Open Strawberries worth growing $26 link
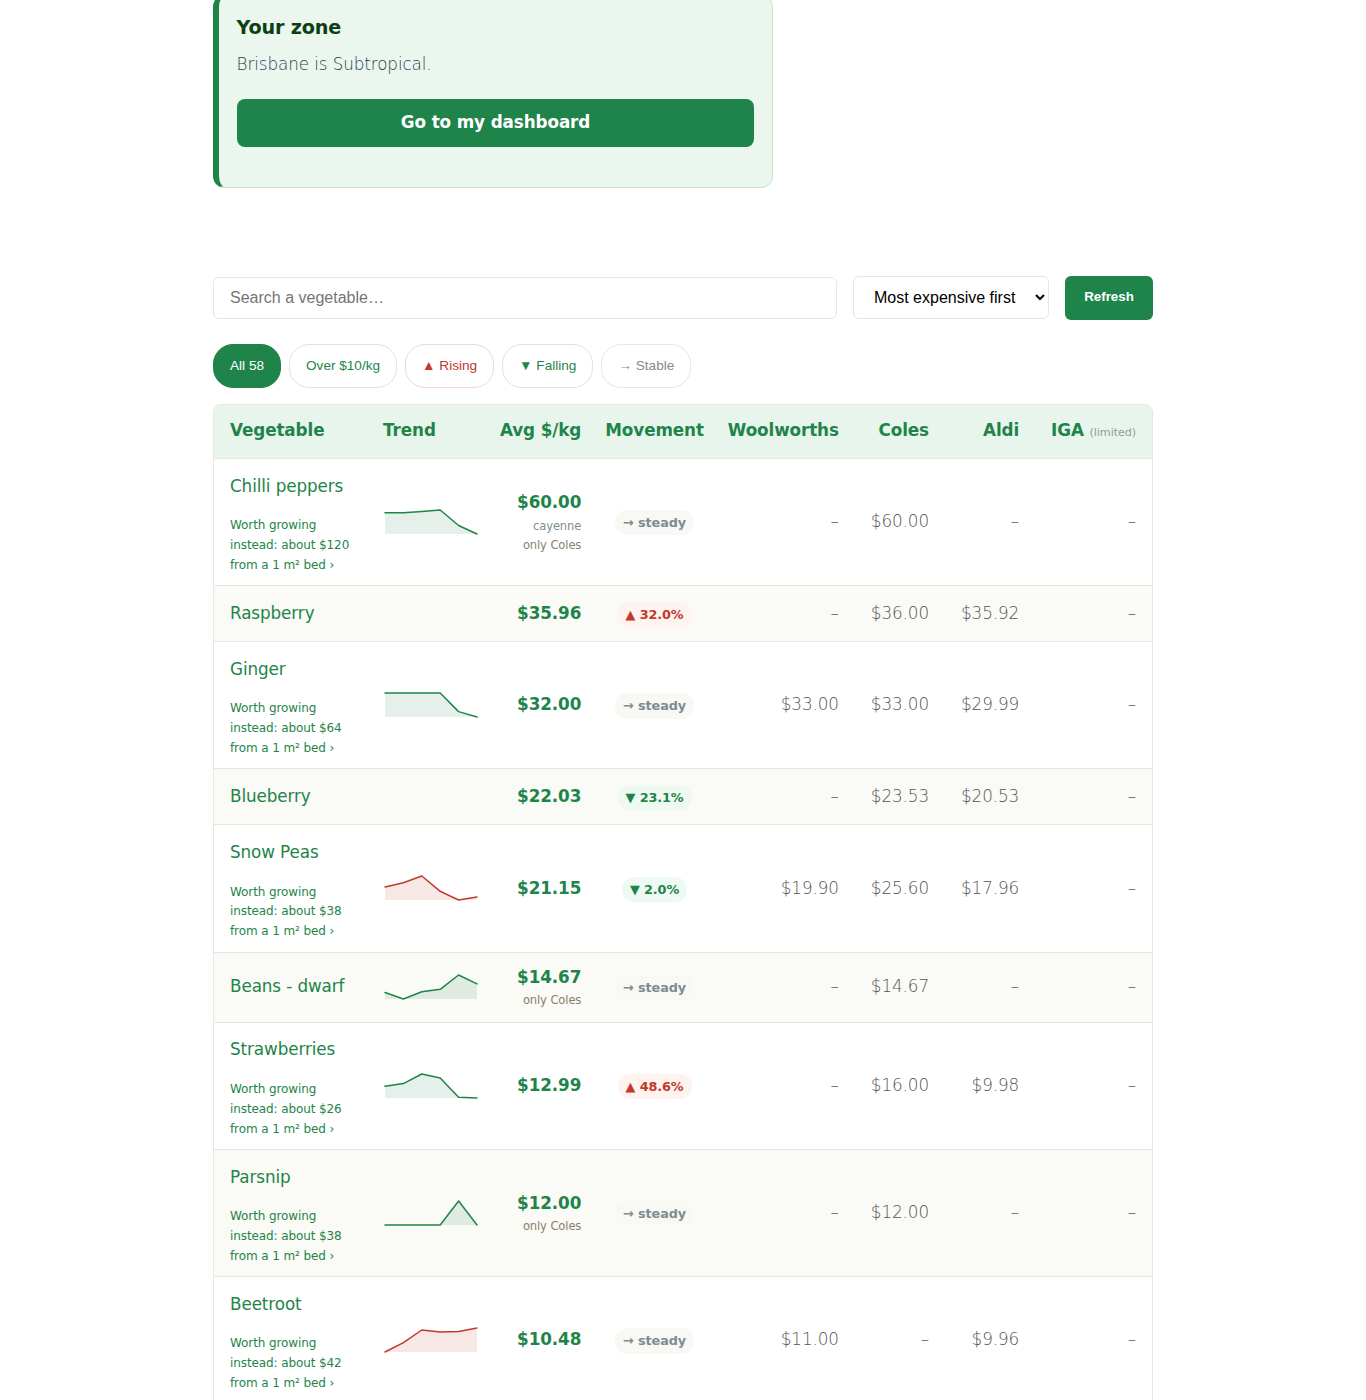The height and width of the screenshot is (1400, 1366). point(286,1109)
